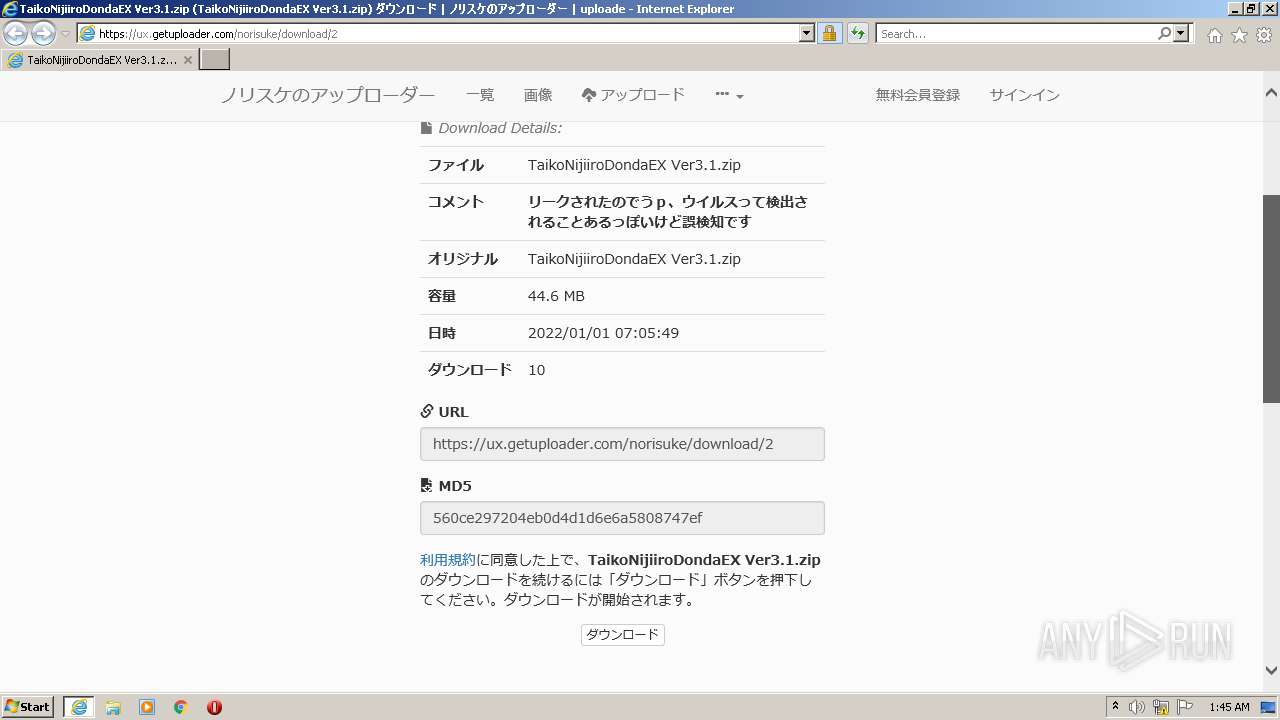Click the page scrollbar up arrow
The height and width of the screenshot is (720, 1280).
point(1271,93)
